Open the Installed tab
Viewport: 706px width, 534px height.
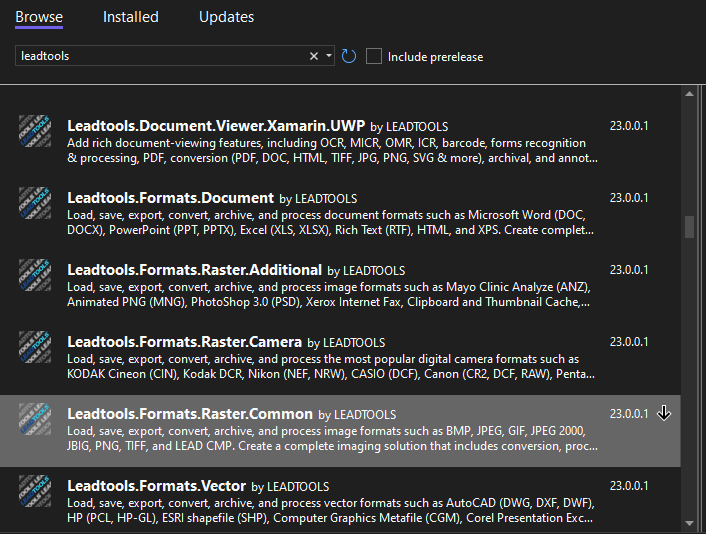(131, 17)
